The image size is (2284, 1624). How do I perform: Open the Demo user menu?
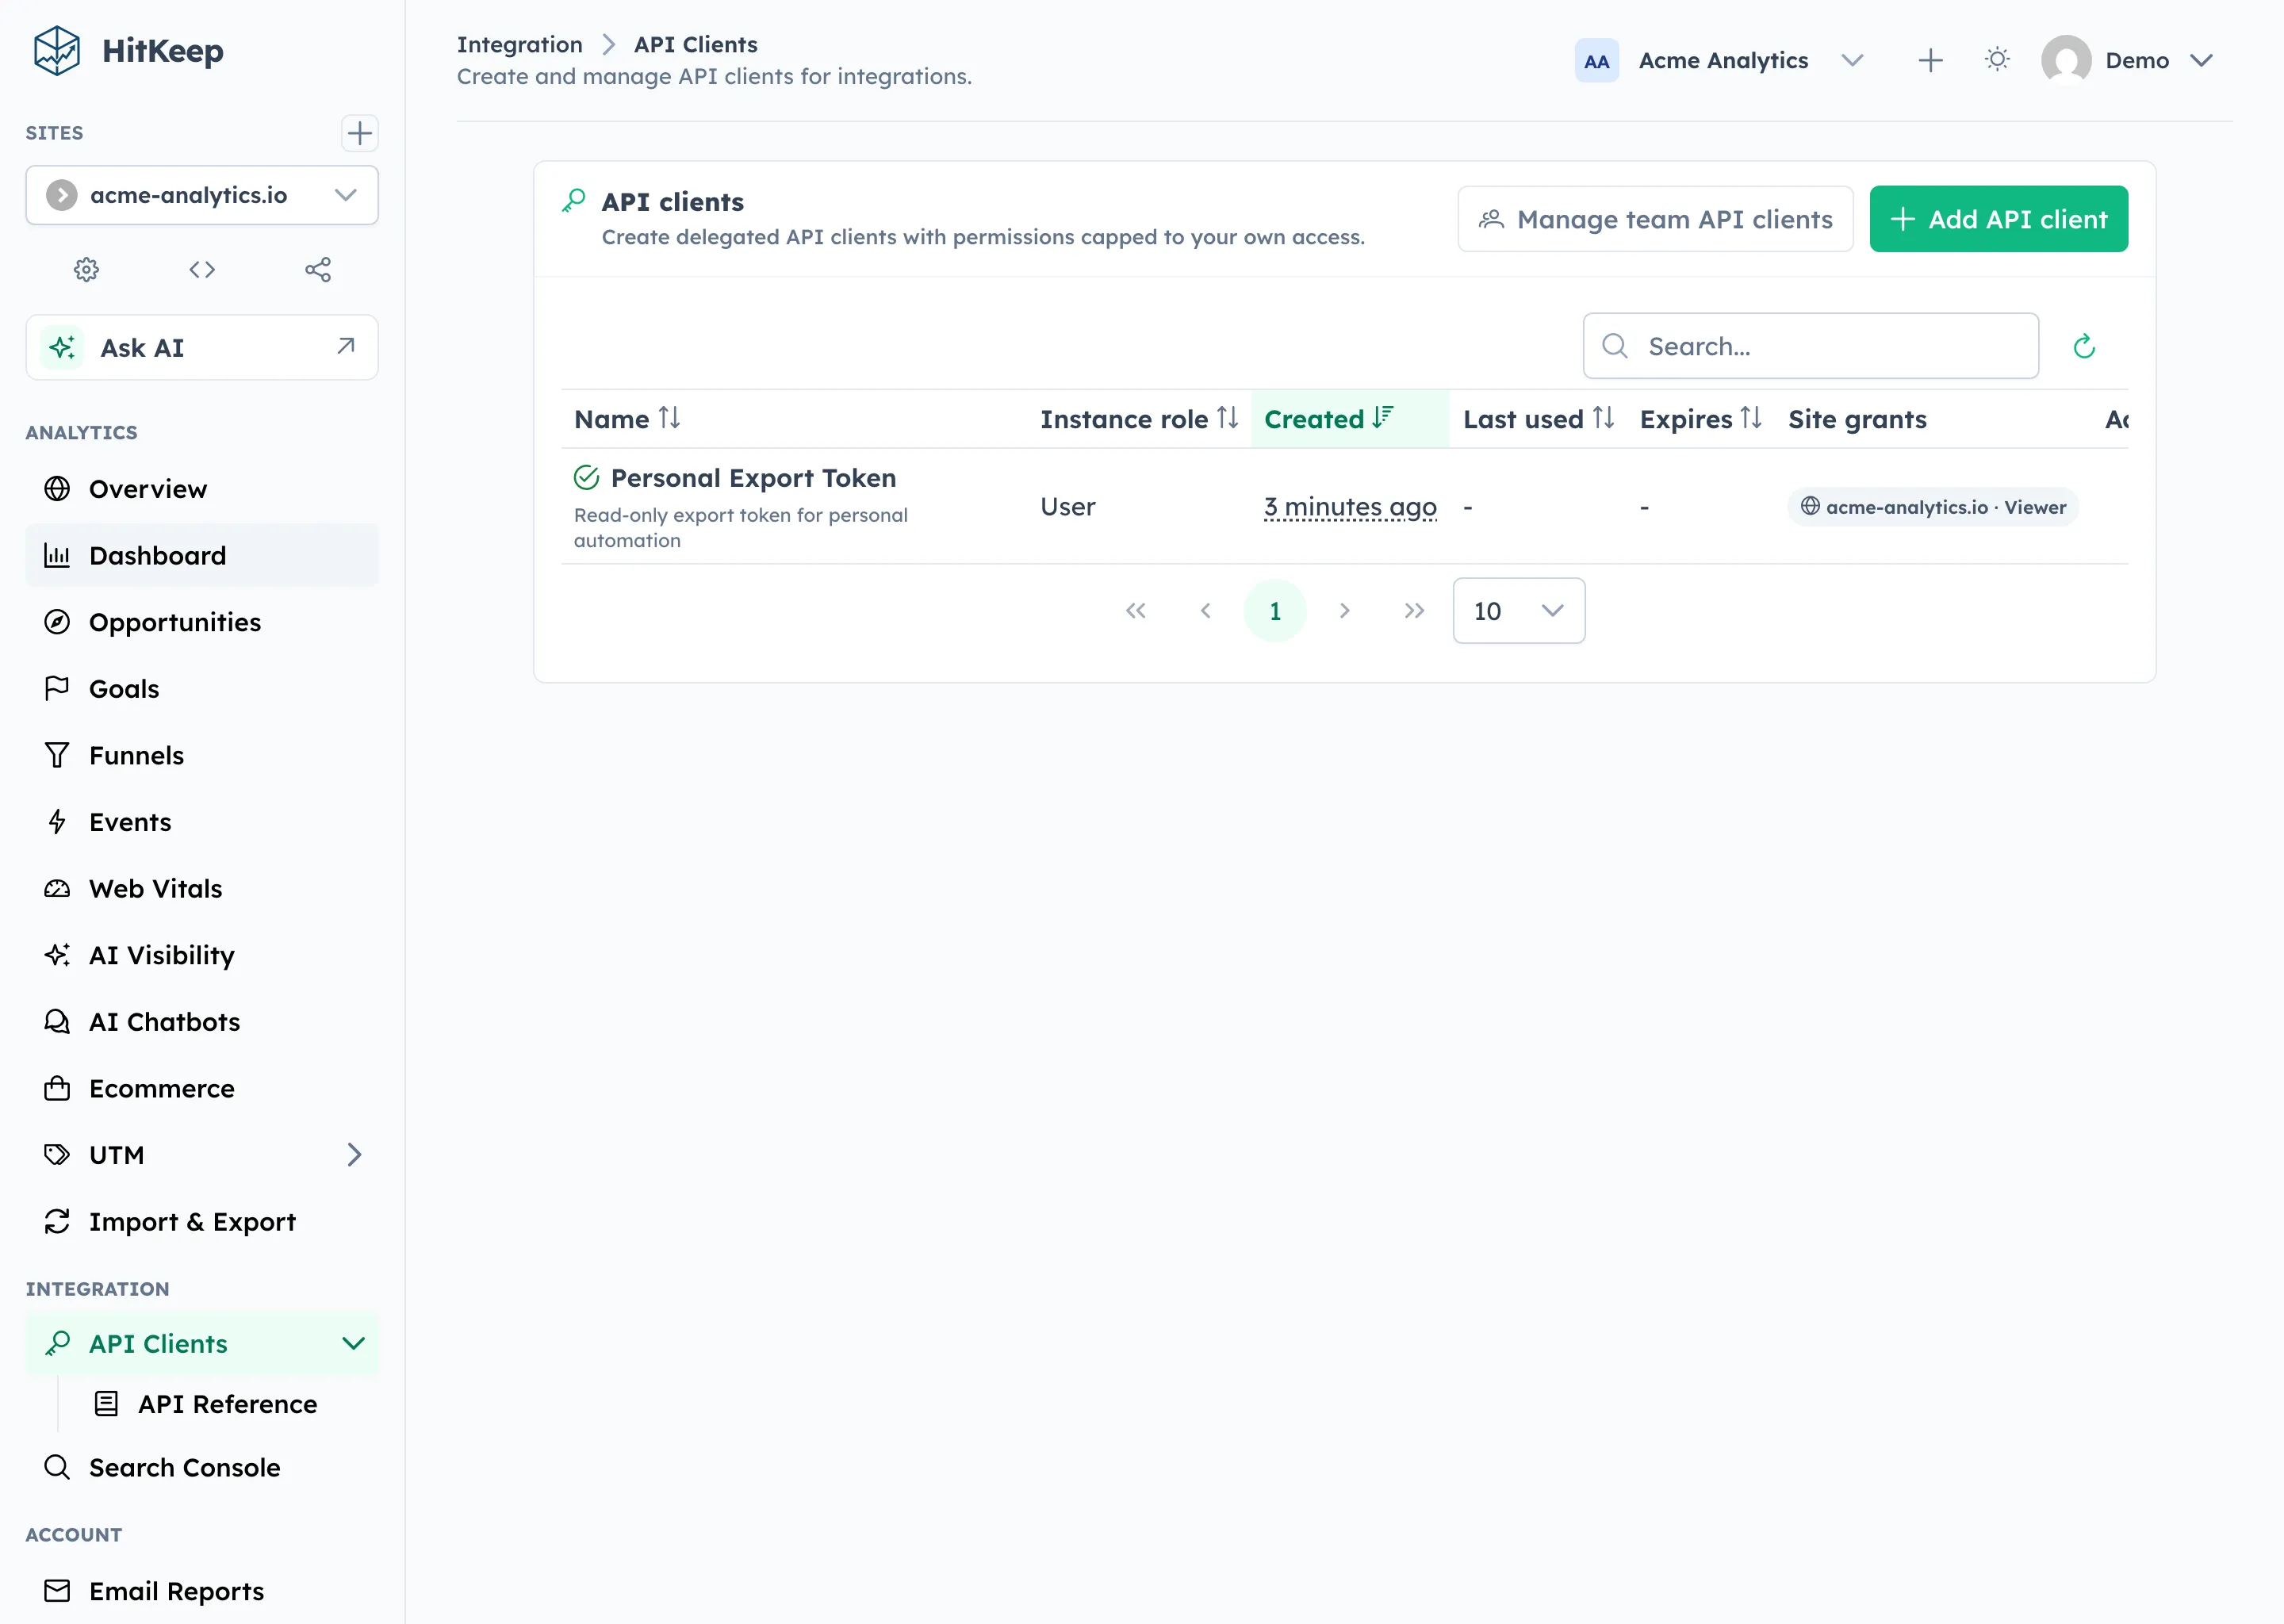click(2128, 61)
